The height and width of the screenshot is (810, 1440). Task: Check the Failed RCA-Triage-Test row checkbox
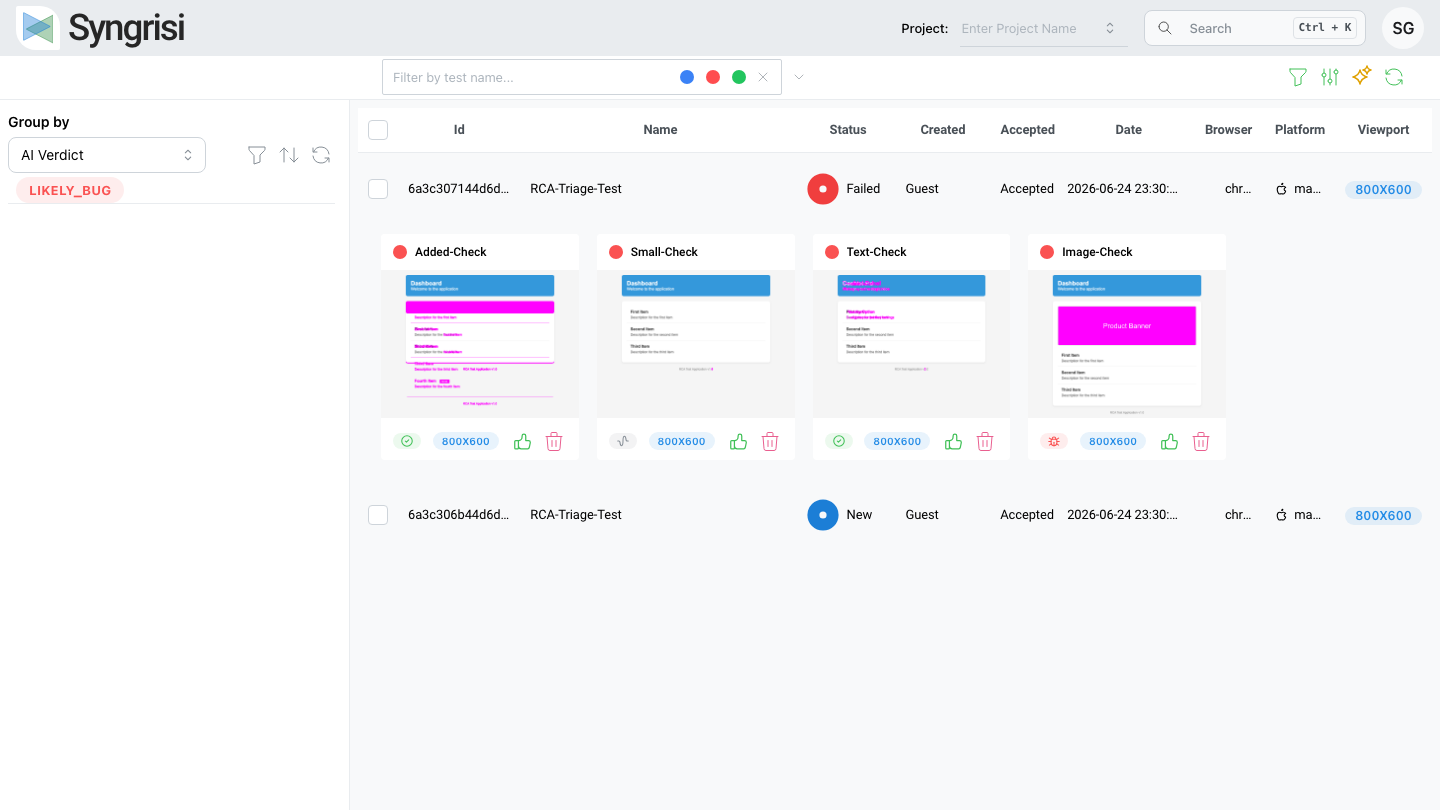pos(378,189)
